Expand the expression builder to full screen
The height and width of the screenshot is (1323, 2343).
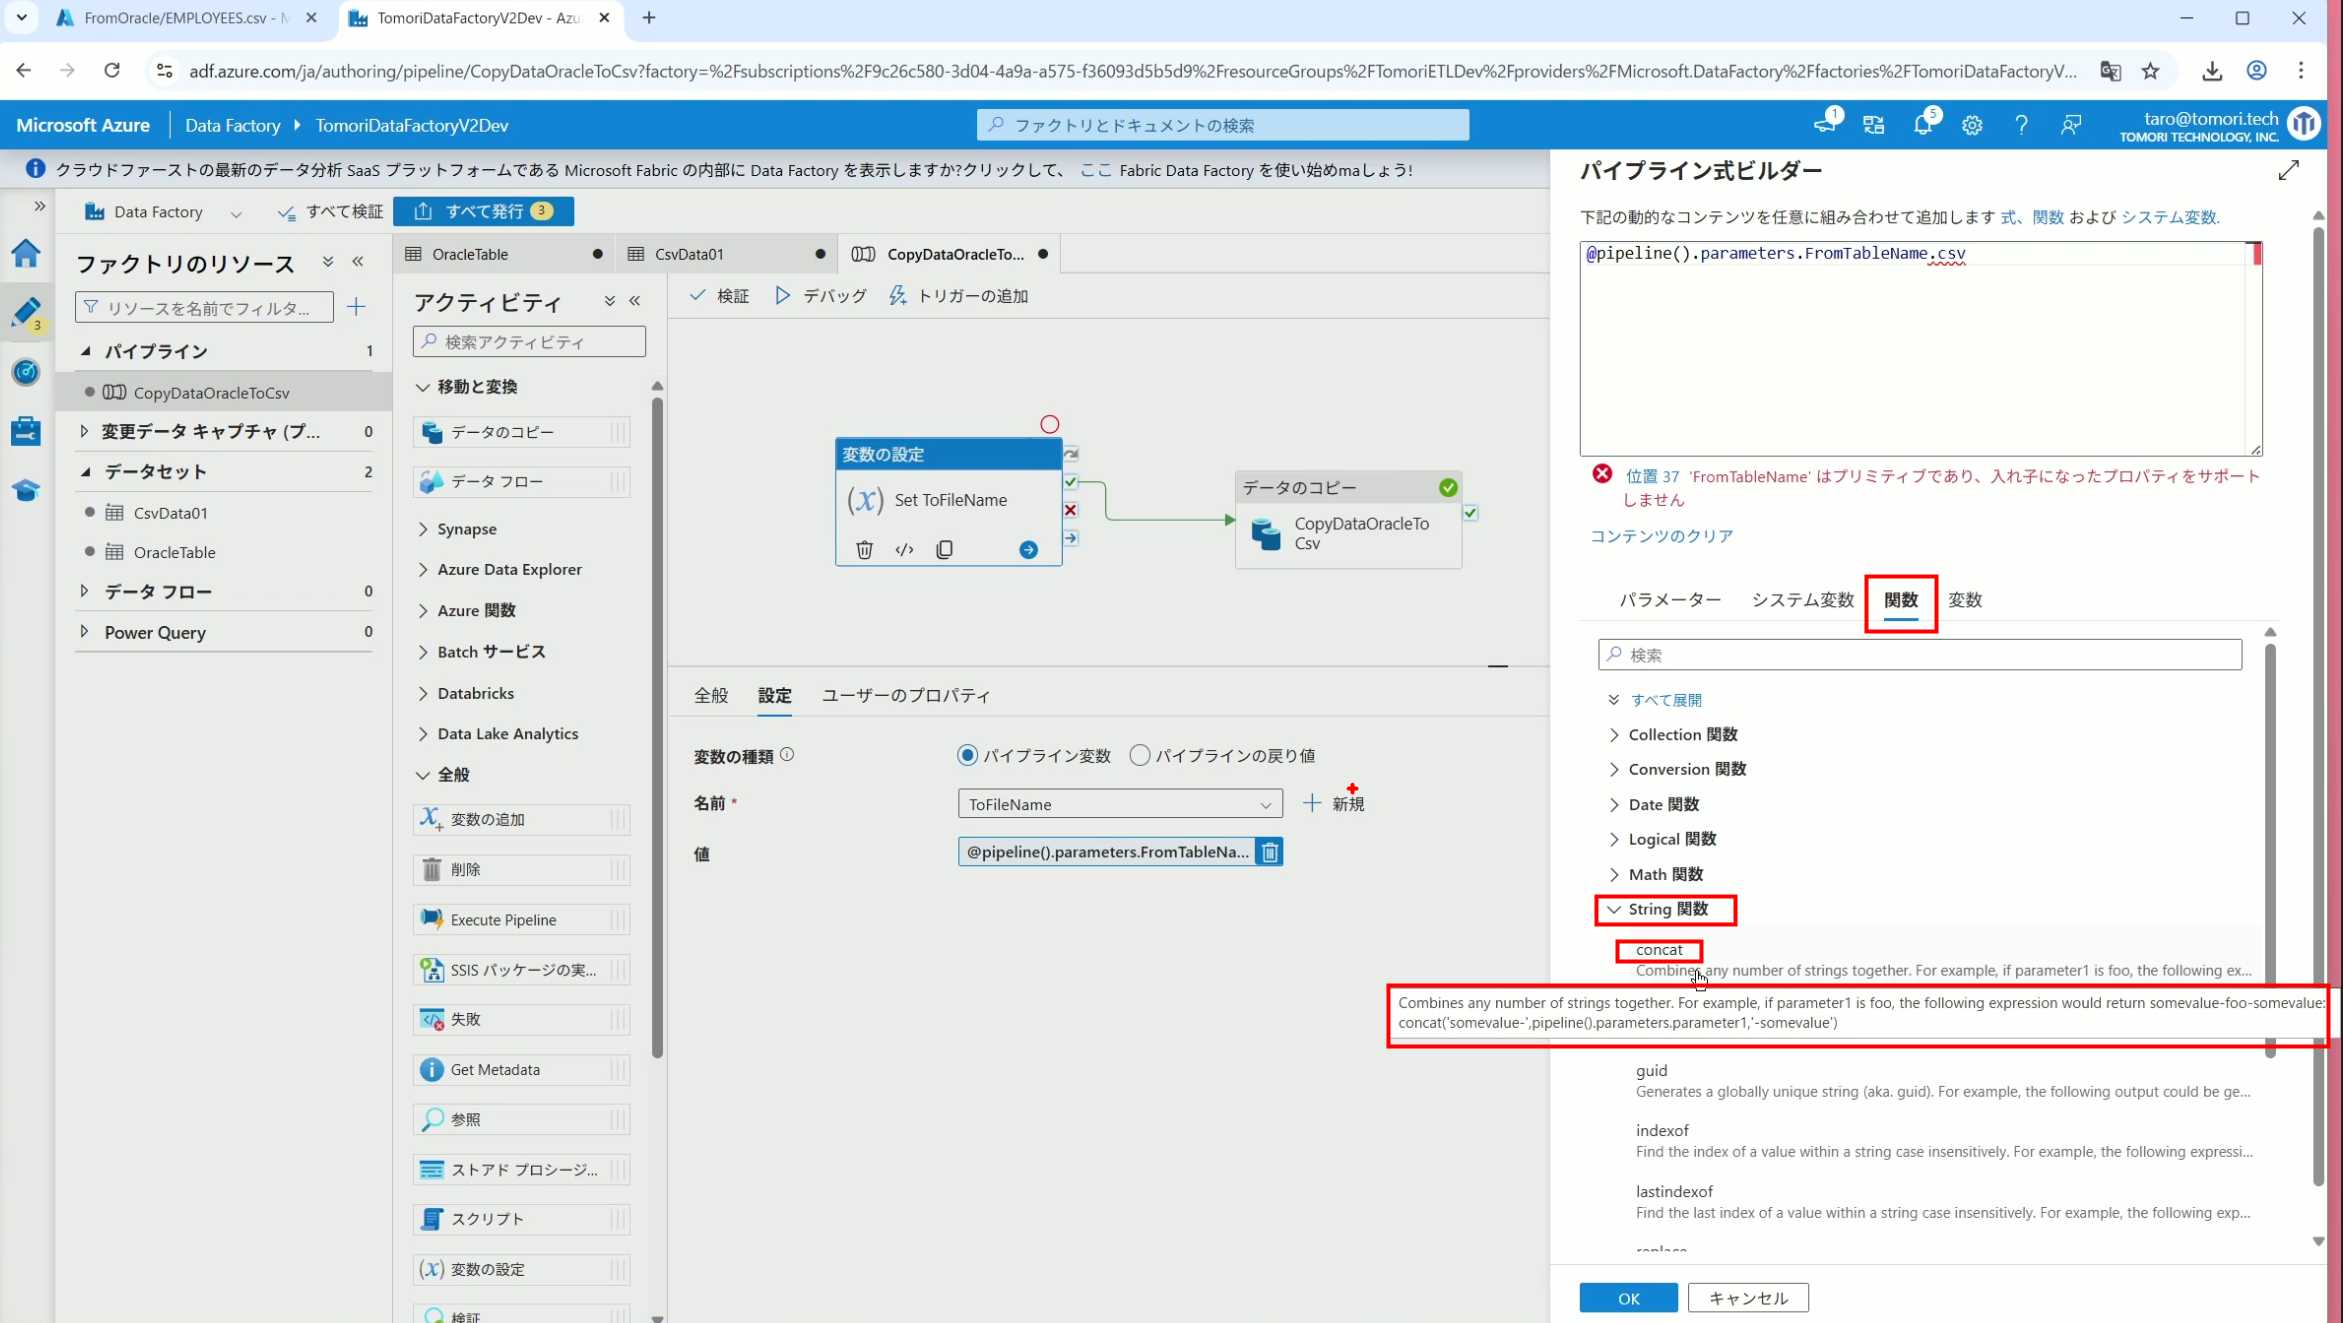[2288, 171]
